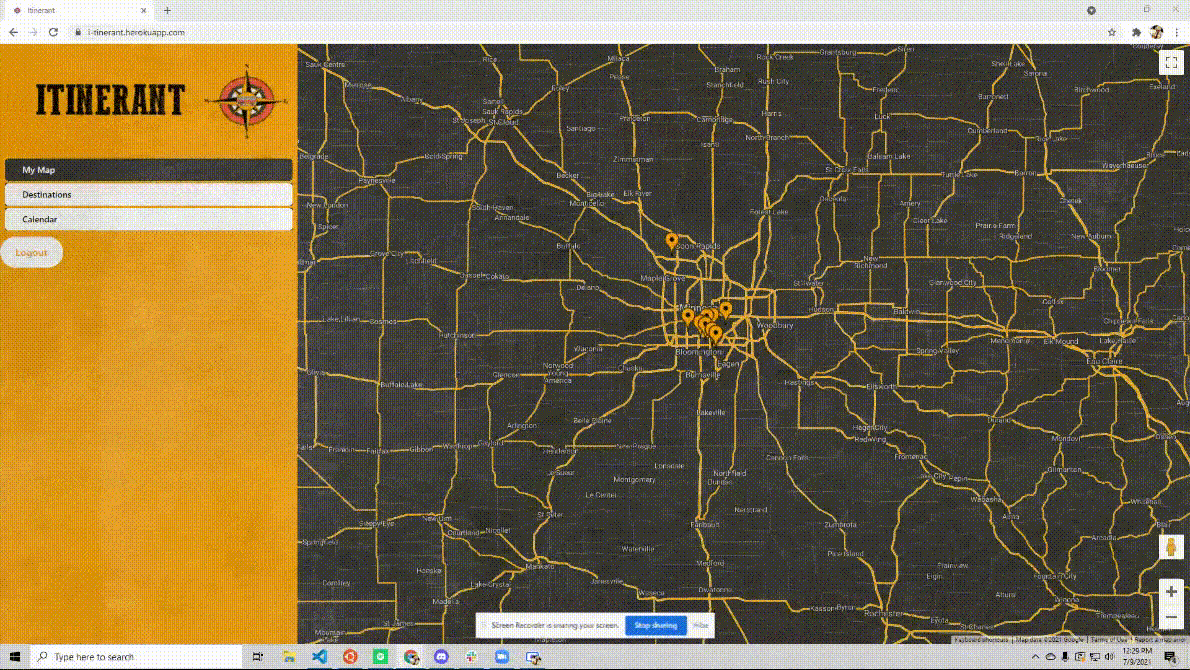Open the browser extensions puzzle icon

coord(1136,32)
